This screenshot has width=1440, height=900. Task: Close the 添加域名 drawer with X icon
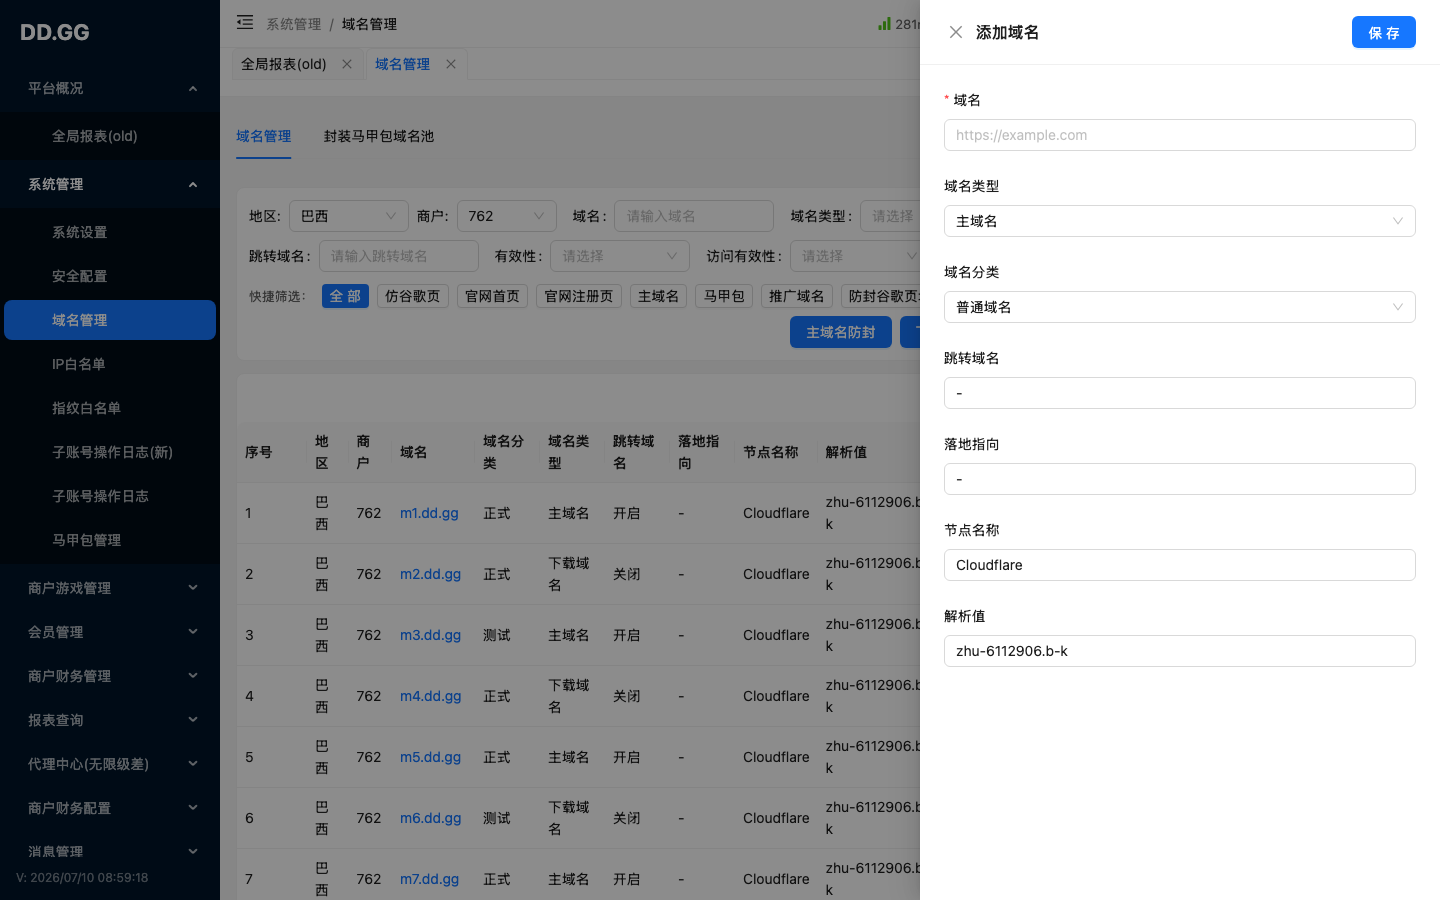[x=956, y=32]
